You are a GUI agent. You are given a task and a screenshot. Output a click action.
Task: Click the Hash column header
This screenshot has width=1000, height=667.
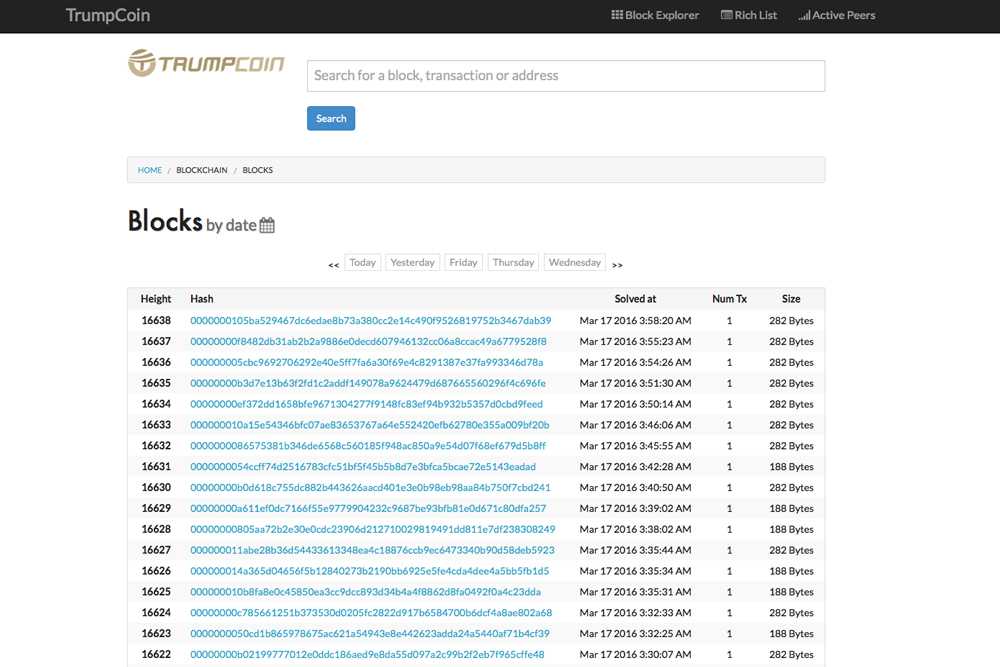coord(202,299)
